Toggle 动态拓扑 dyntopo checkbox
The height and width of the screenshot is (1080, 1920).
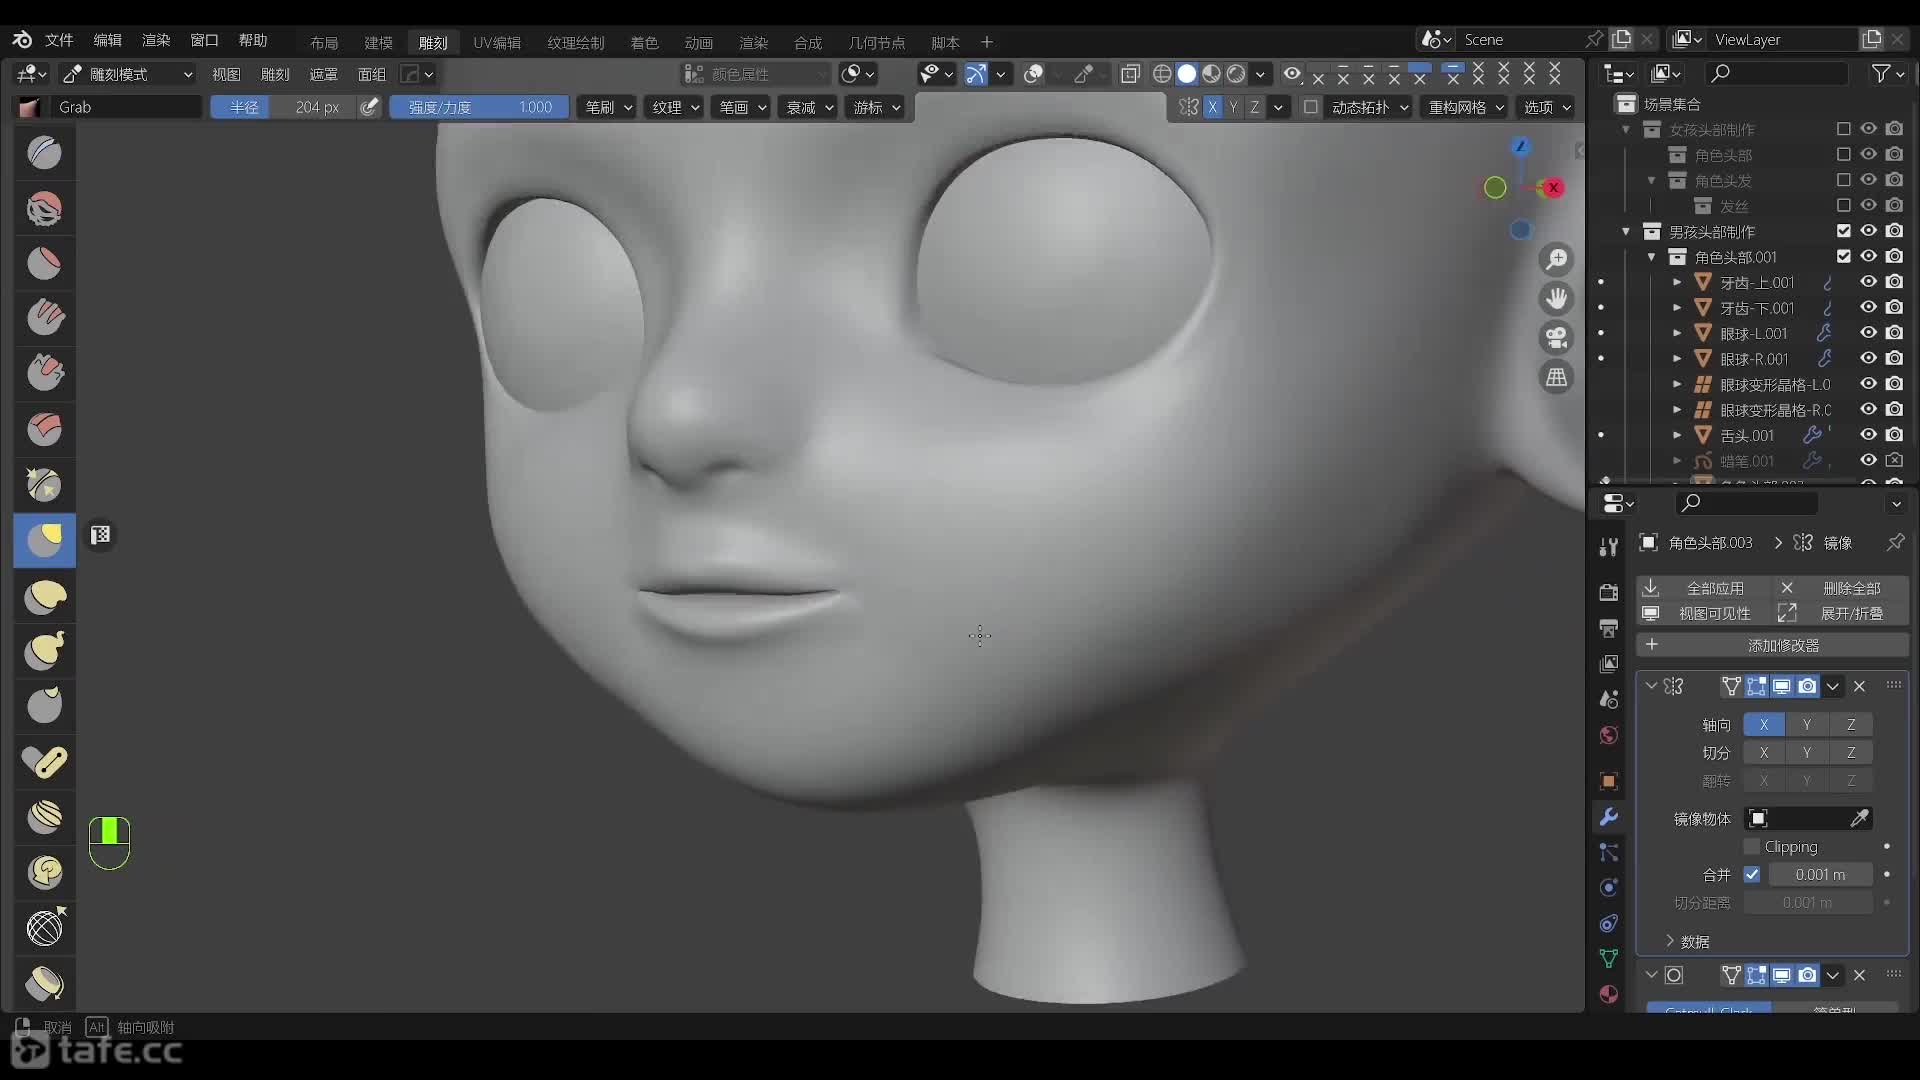point(1311,107)
